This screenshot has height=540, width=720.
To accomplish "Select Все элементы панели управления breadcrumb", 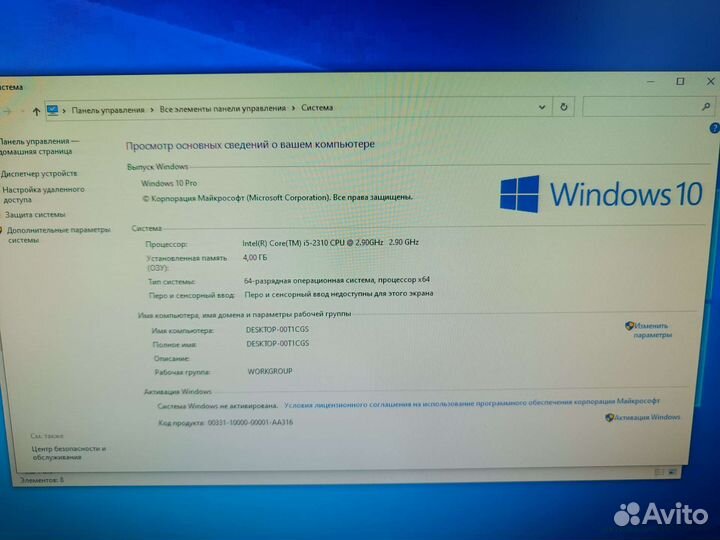I will 223,109.
